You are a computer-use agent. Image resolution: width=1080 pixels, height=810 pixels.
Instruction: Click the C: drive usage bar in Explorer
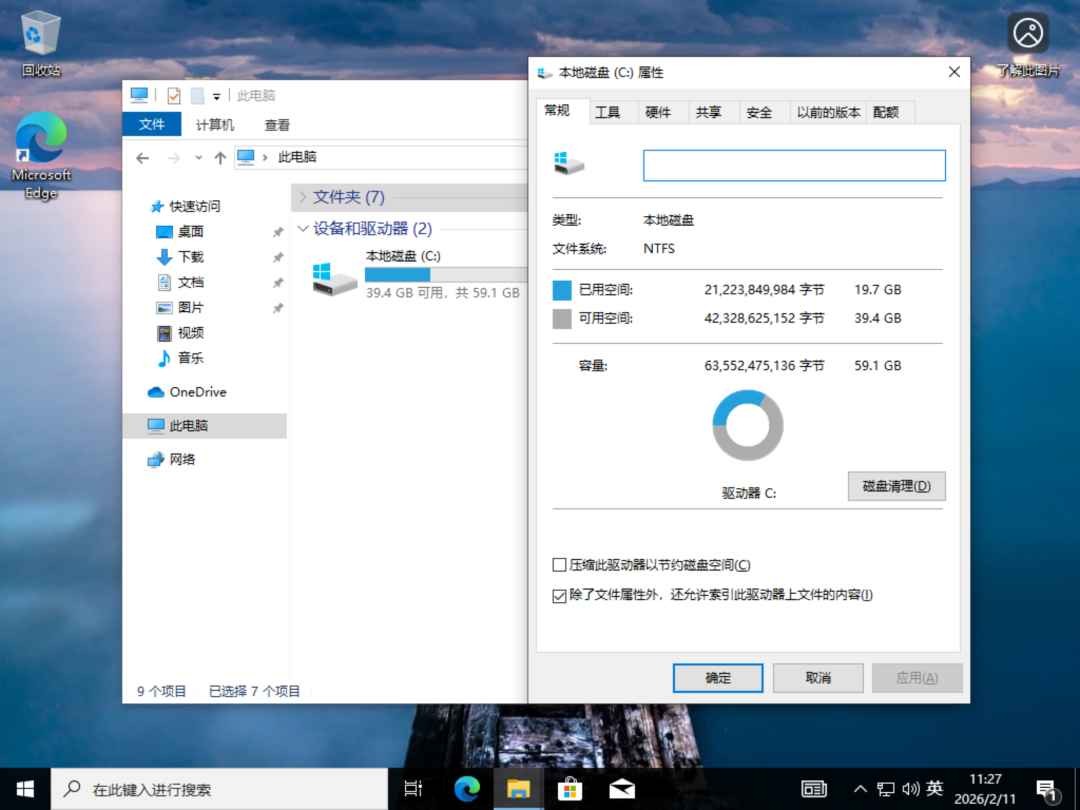pyautogui.click(x=446, y=275)
